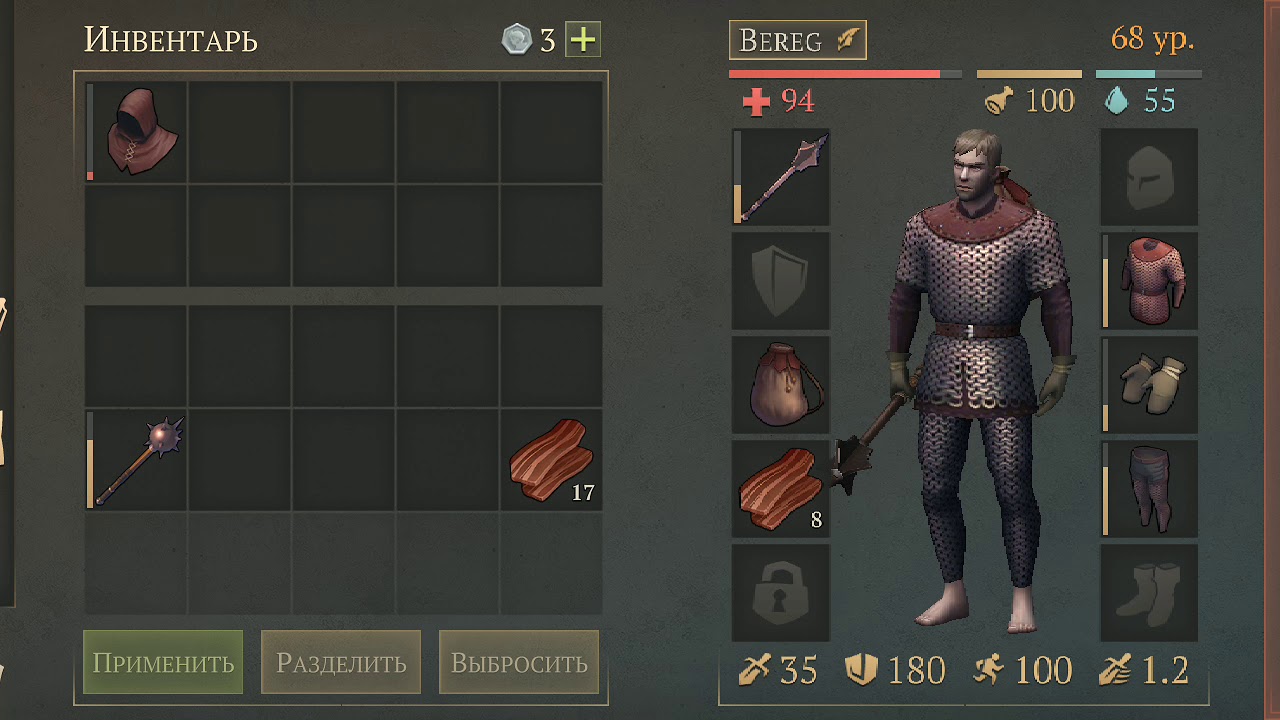Image resolution: width=1280 pixels, height=720 pixels.
Task: Select the empty helmet slot
Action: (1149, 177)
